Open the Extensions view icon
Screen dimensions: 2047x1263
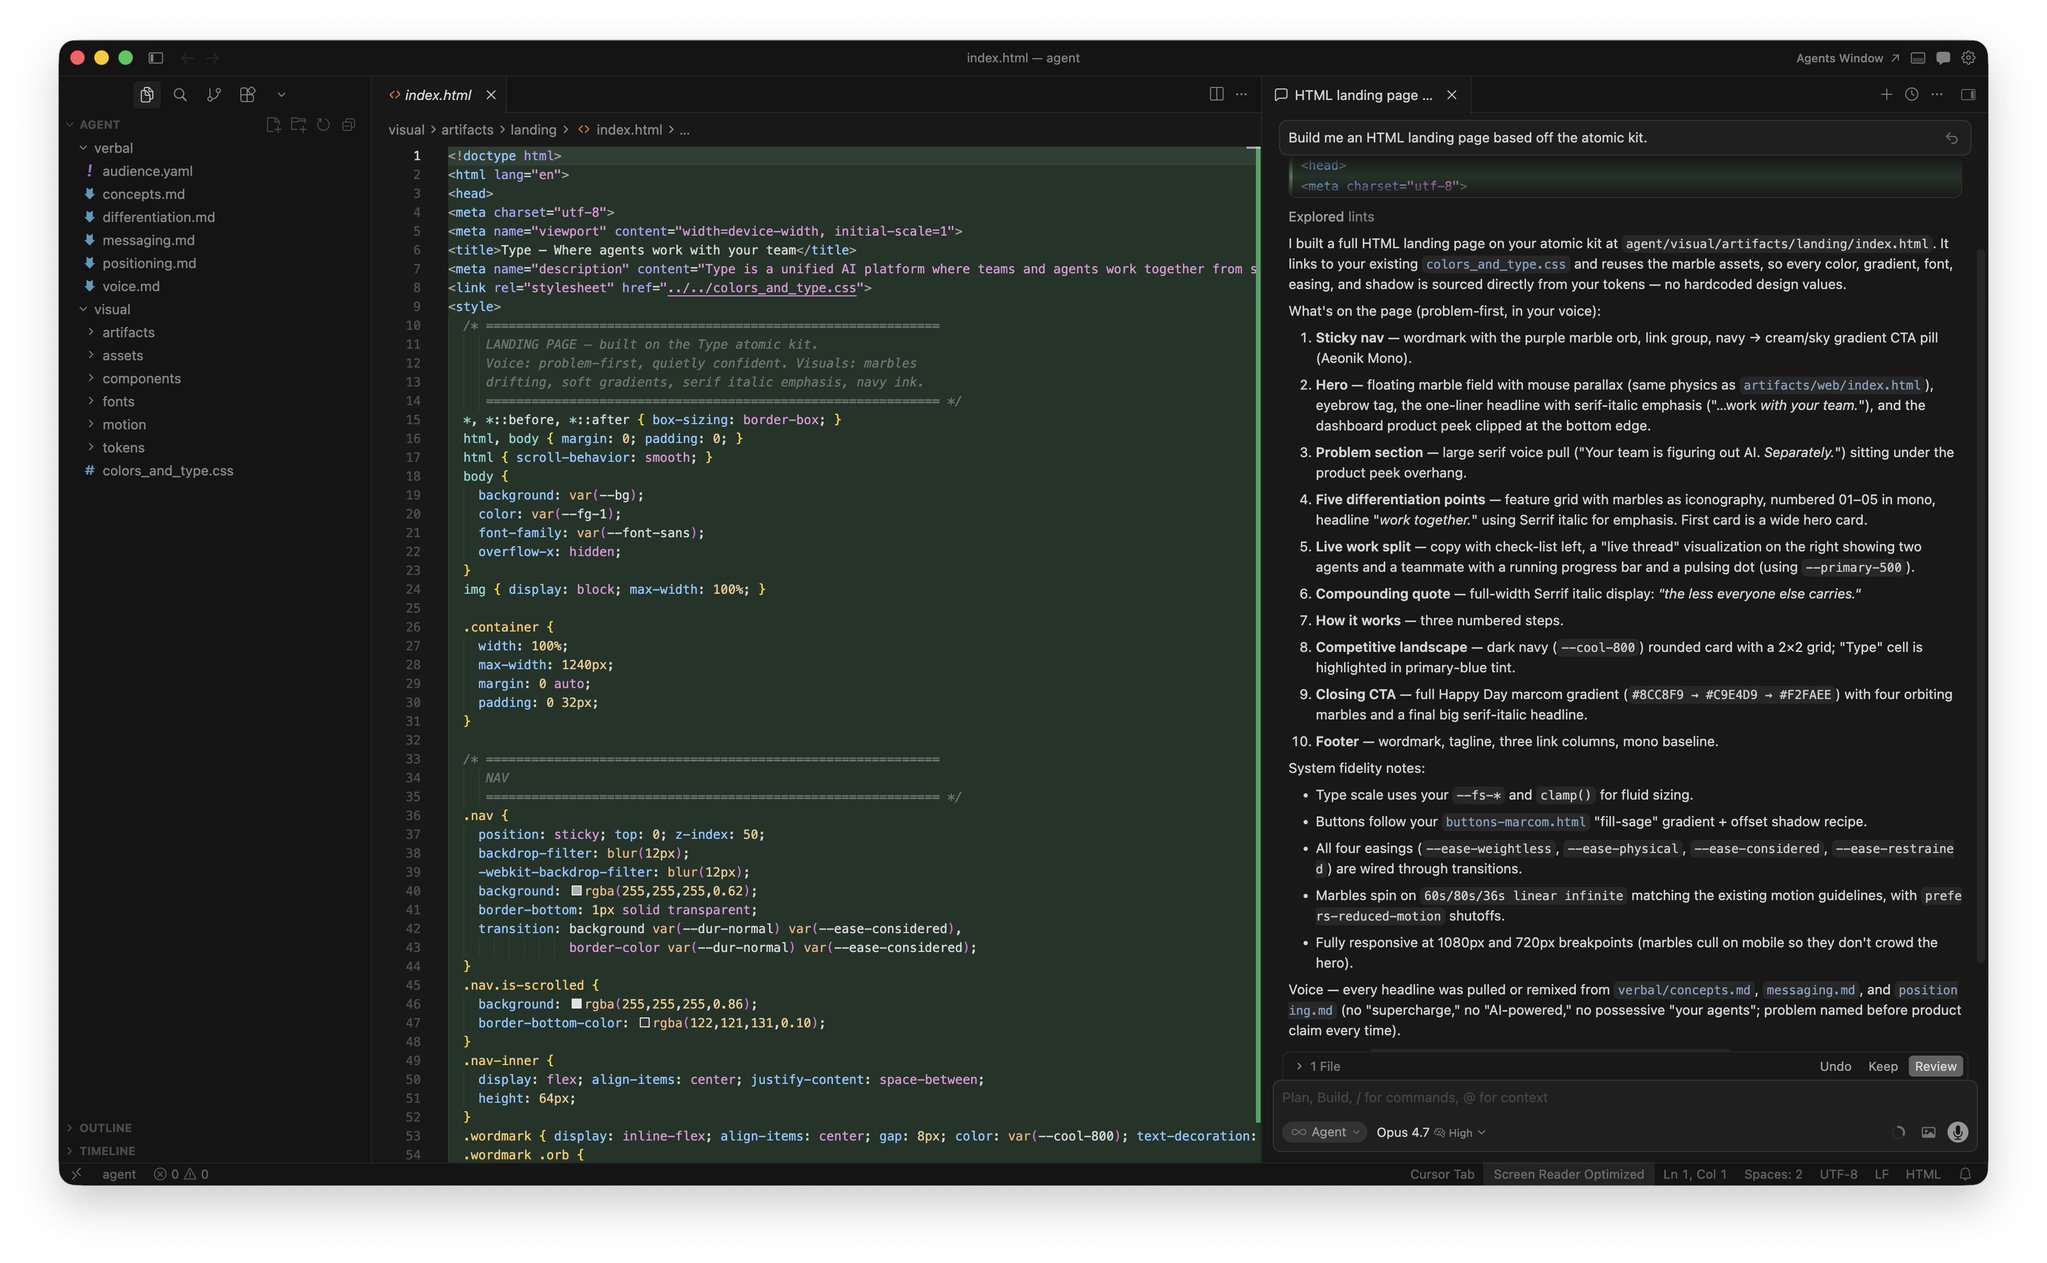pyautogui.click(x=248, y=95)
